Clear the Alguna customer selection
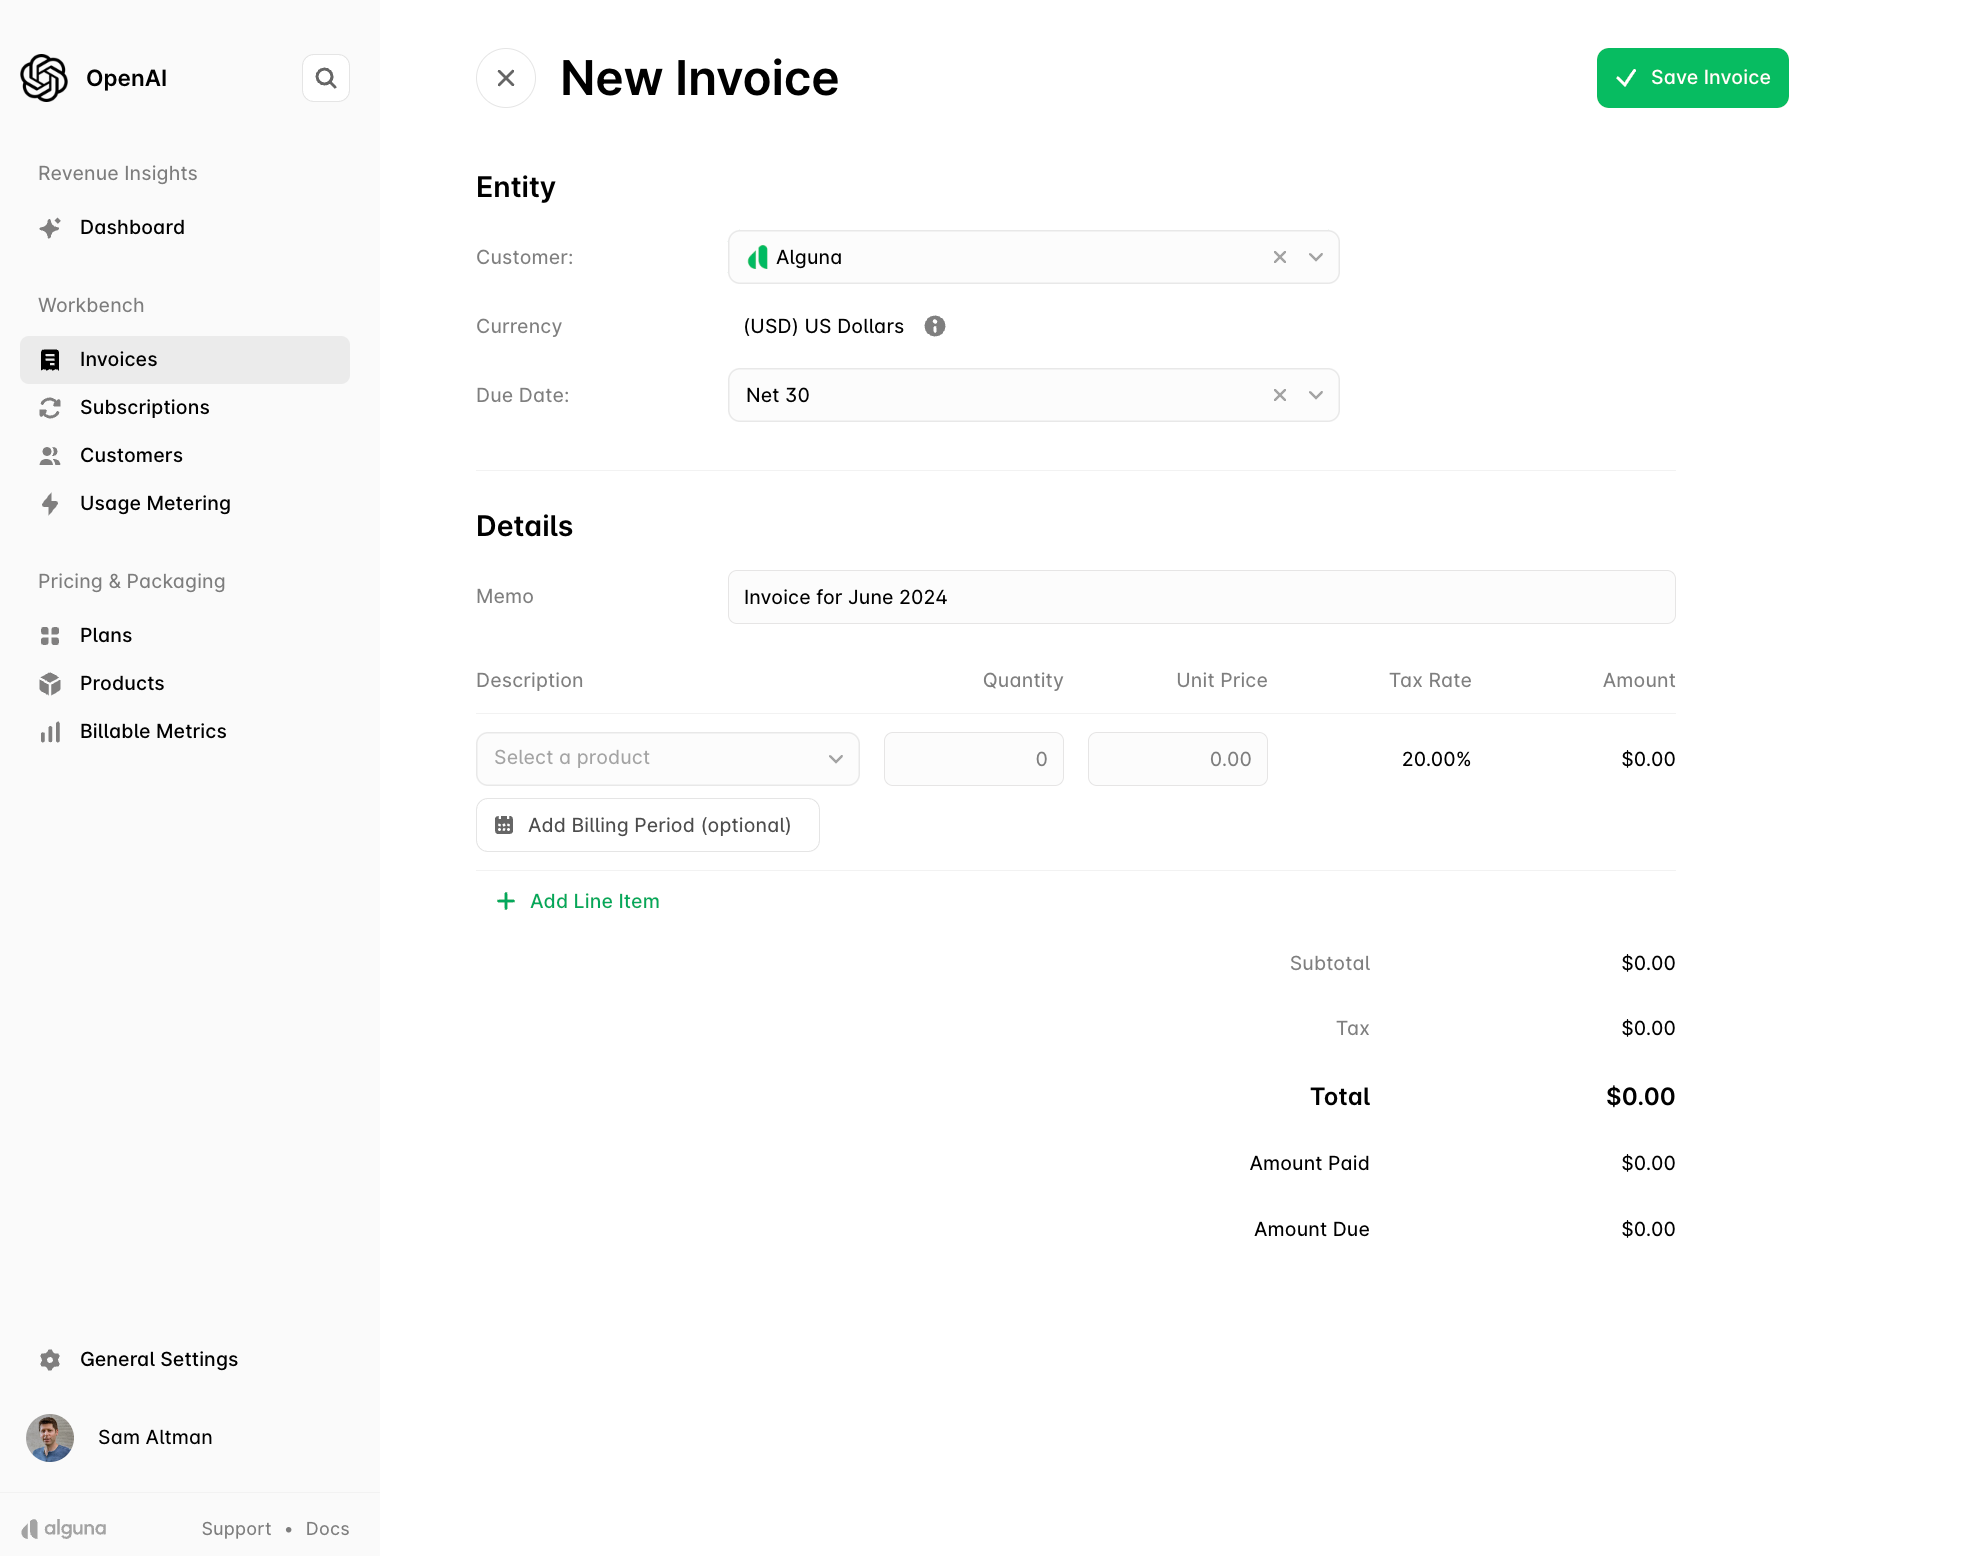 (x=1280, y=257)
